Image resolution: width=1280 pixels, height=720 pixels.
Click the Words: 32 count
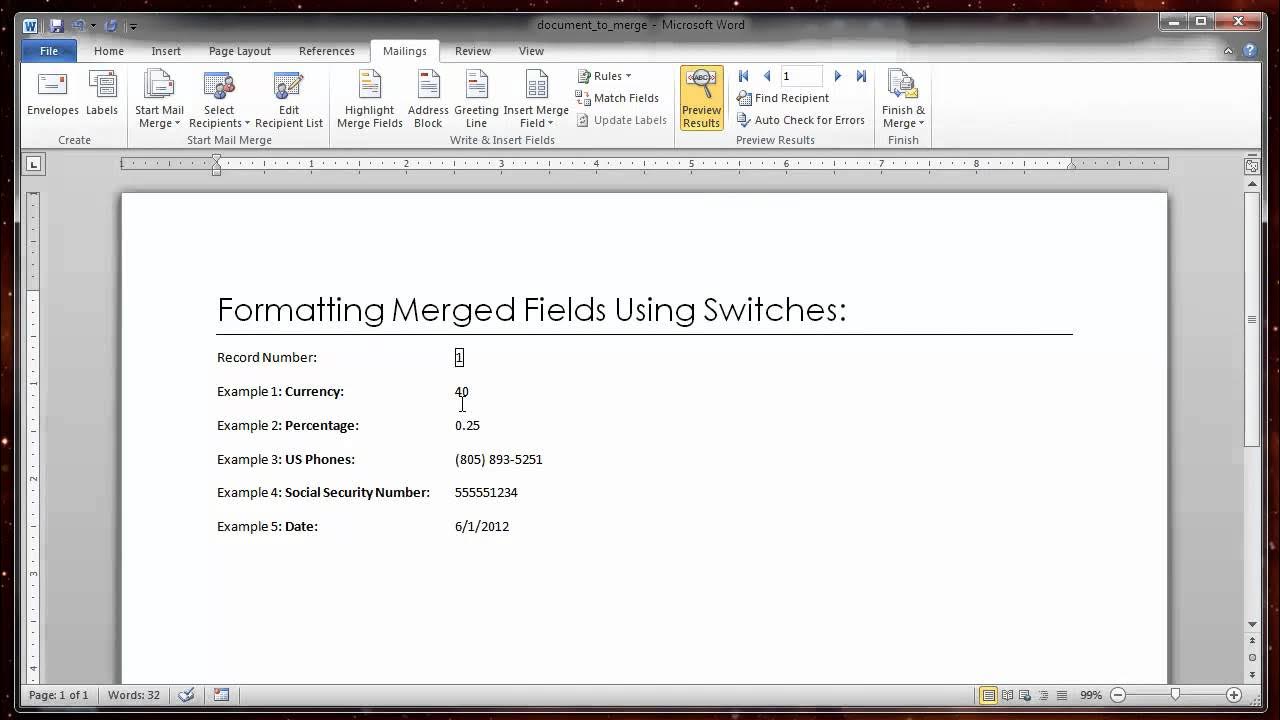click(x=134, y=695)
